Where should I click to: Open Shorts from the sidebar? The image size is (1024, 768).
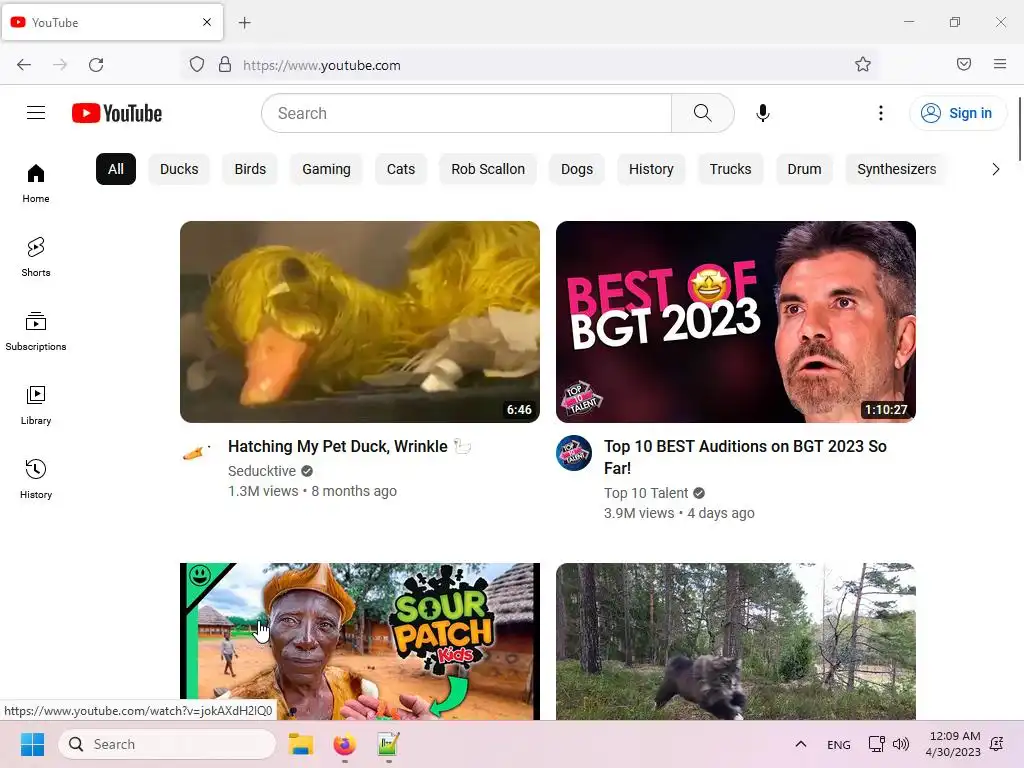[36, 257]
